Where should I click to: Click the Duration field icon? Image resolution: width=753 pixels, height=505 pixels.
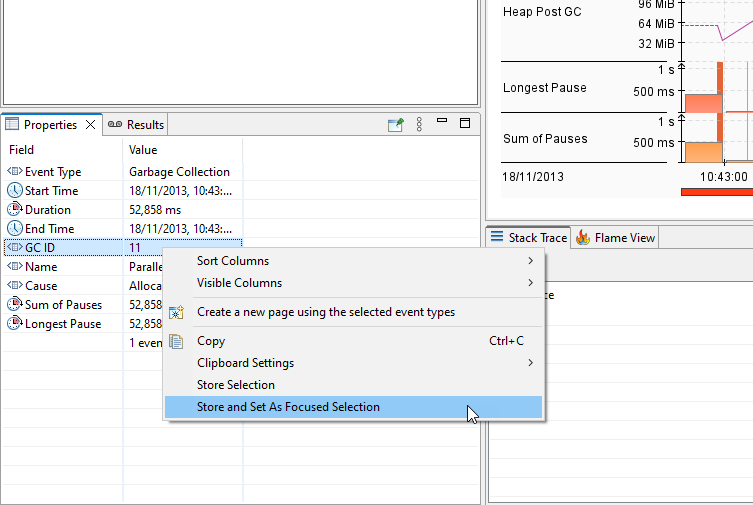click(x=15, y=210)
